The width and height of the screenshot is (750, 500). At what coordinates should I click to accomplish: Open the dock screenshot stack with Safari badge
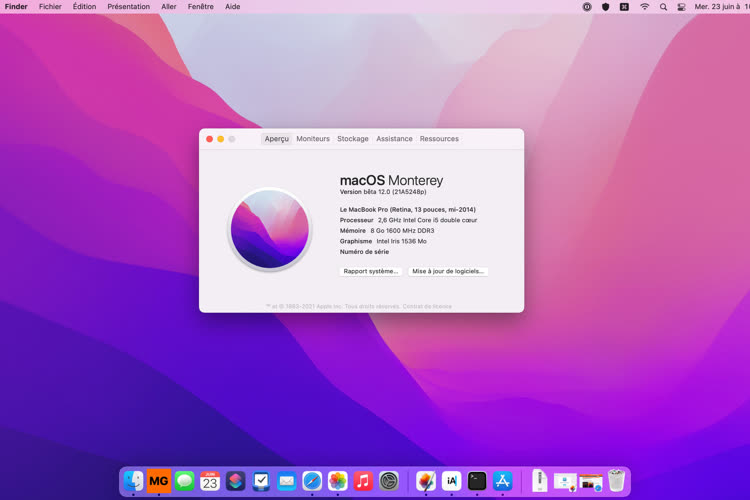(x=591, y=481)
